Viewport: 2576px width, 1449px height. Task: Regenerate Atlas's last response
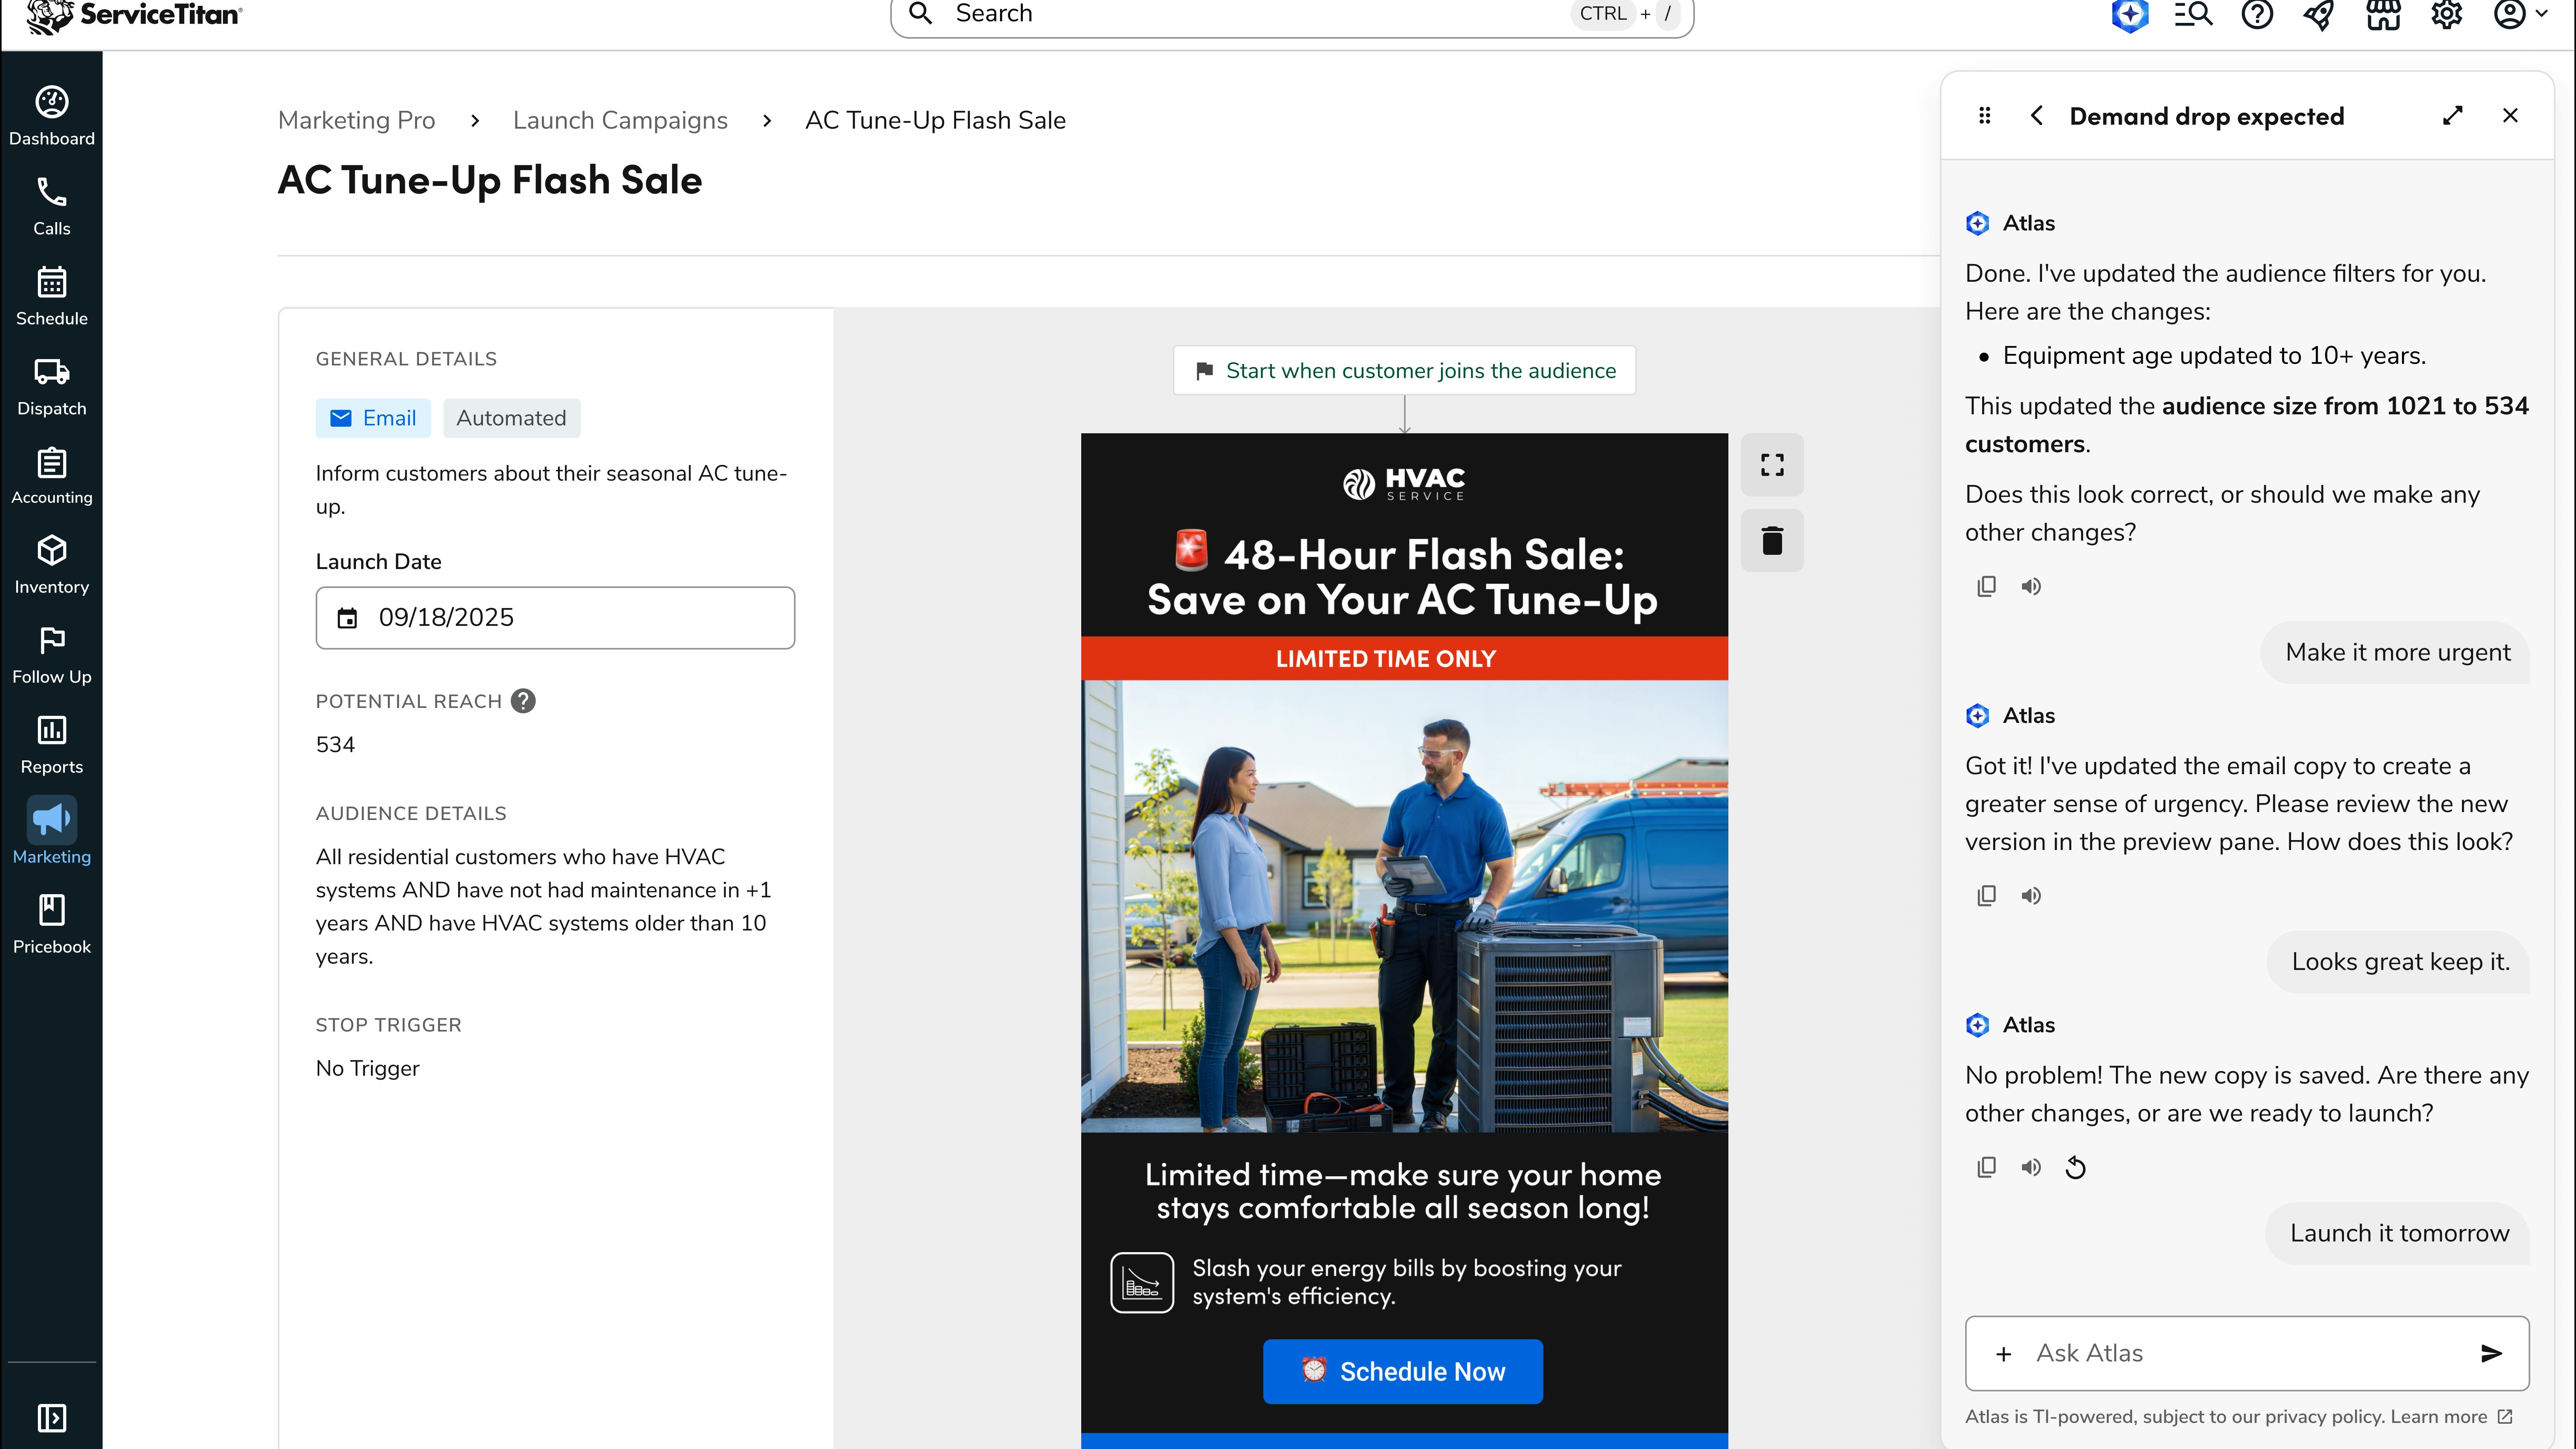pyautogui.click(x=2075, y=1167)
